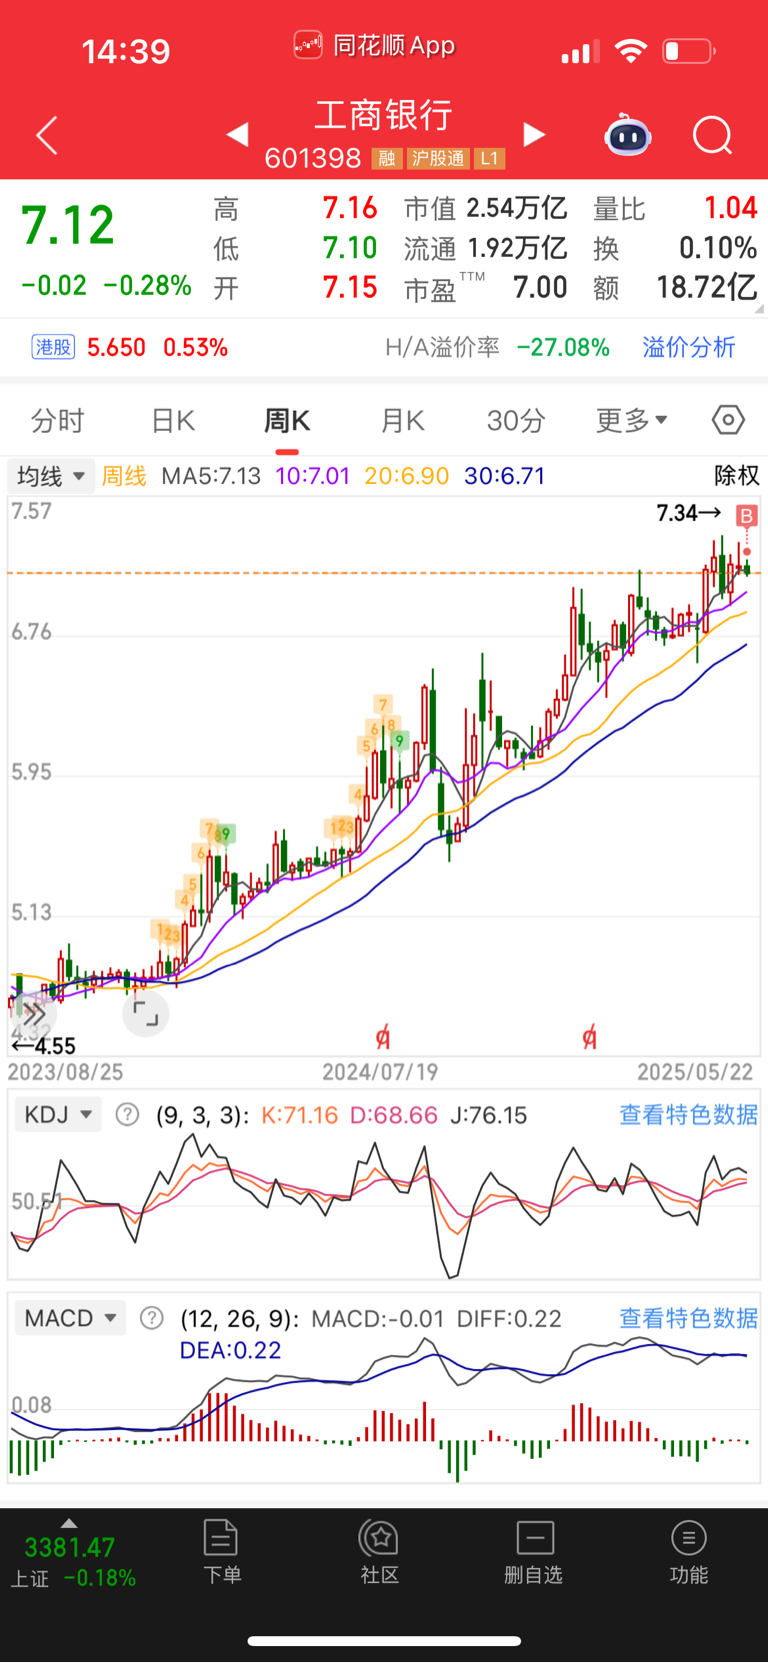The width and height of the screenshot is (768, 1663).
Task: Open 查看特色数据 for MACD
Action: pos(688,1318)
